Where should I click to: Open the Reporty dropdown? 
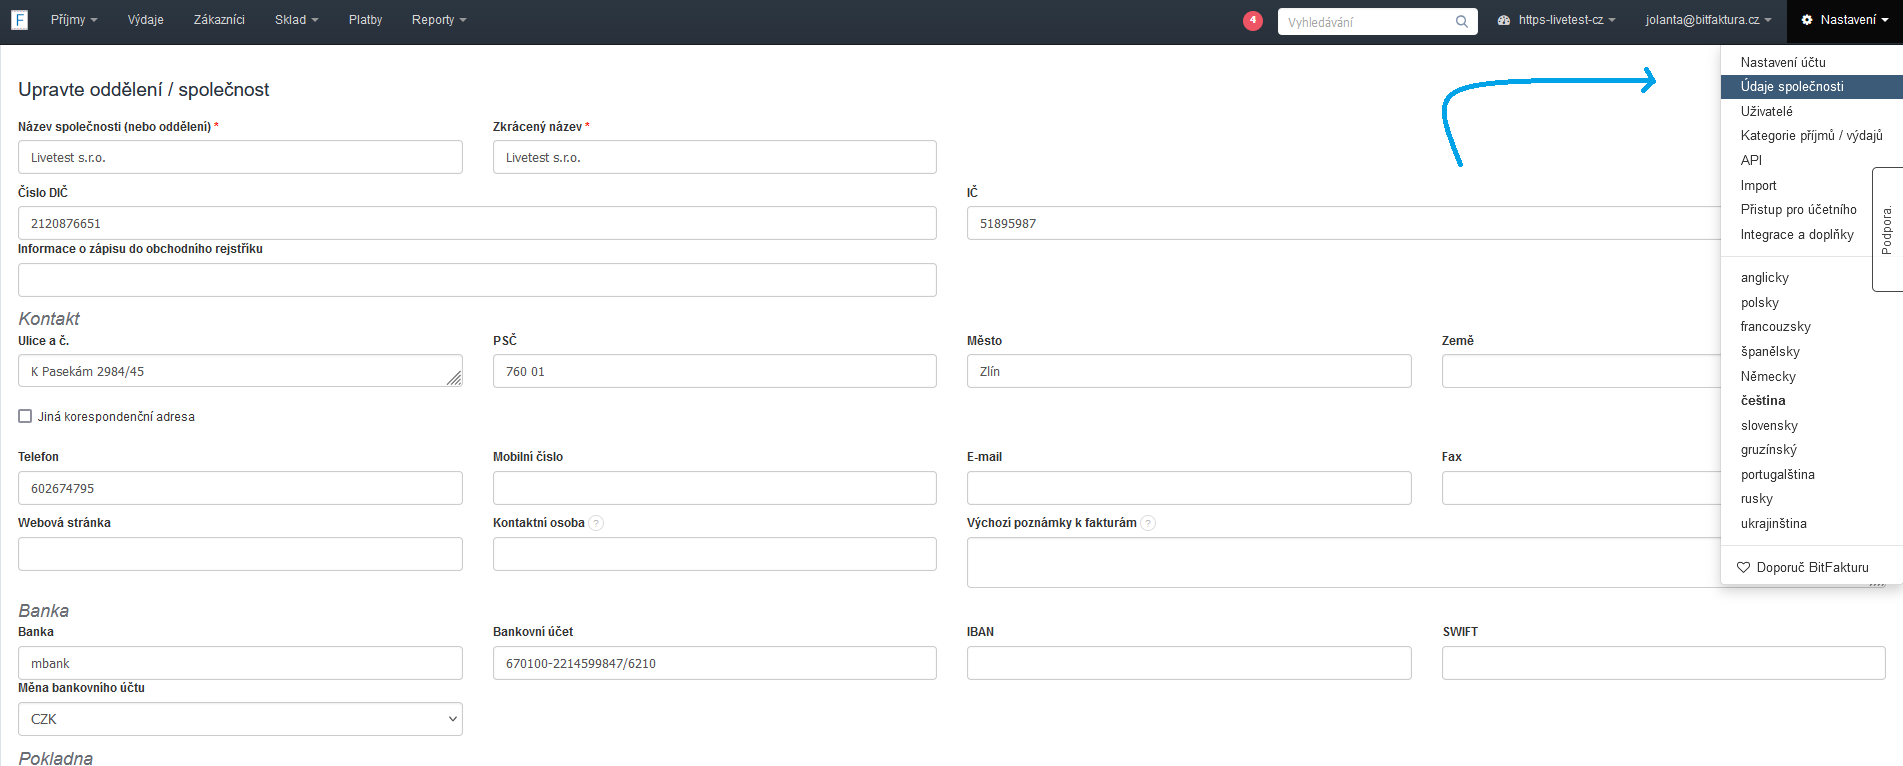[439, 20]
